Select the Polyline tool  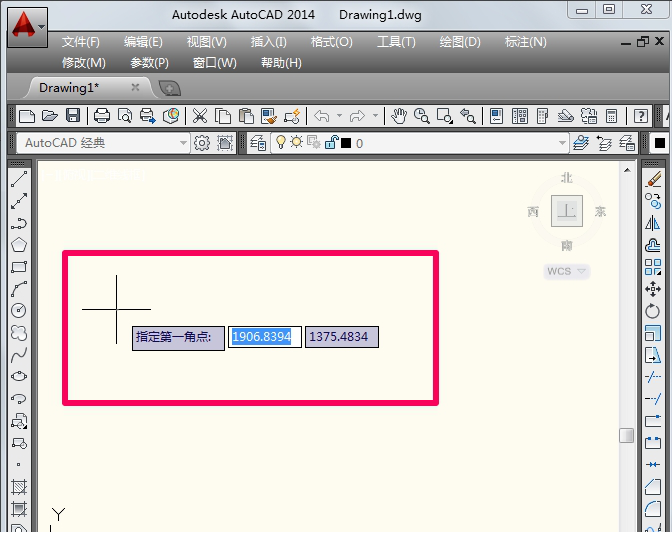coord(19,223)
